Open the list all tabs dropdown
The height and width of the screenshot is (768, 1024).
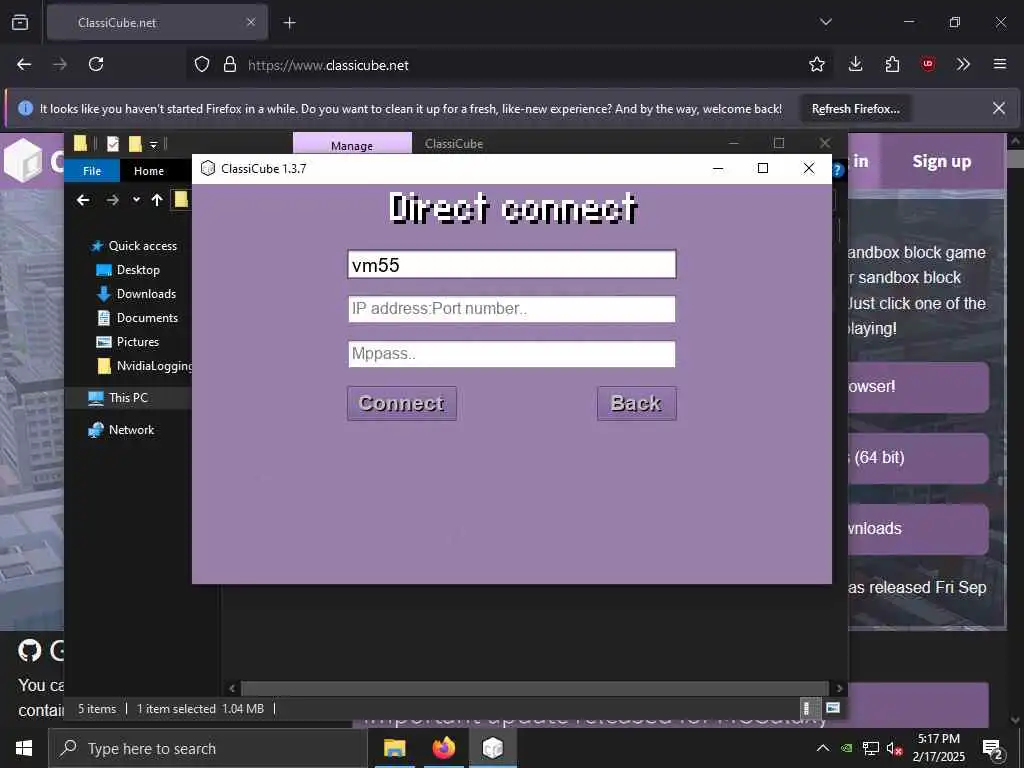[825, 22]
